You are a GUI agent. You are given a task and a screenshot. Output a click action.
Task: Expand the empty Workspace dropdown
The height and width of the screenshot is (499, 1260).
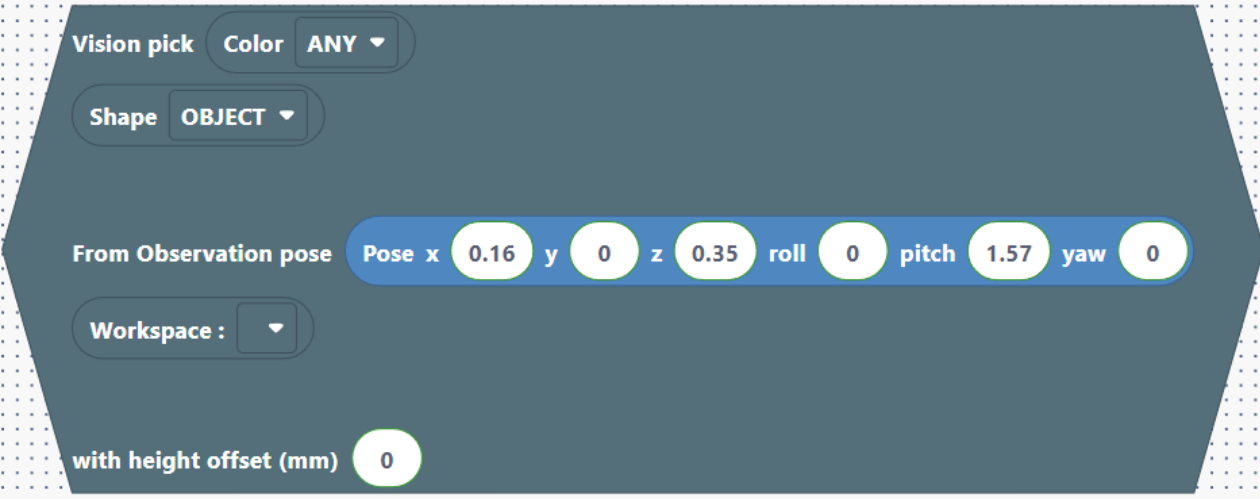267,329
